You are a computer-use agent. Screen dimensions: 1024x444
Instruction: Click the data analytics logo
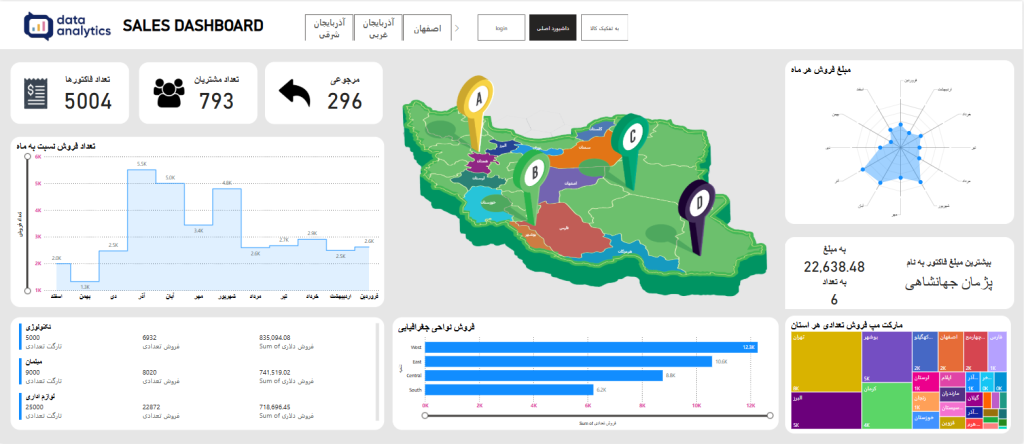(x=63, y=27)
